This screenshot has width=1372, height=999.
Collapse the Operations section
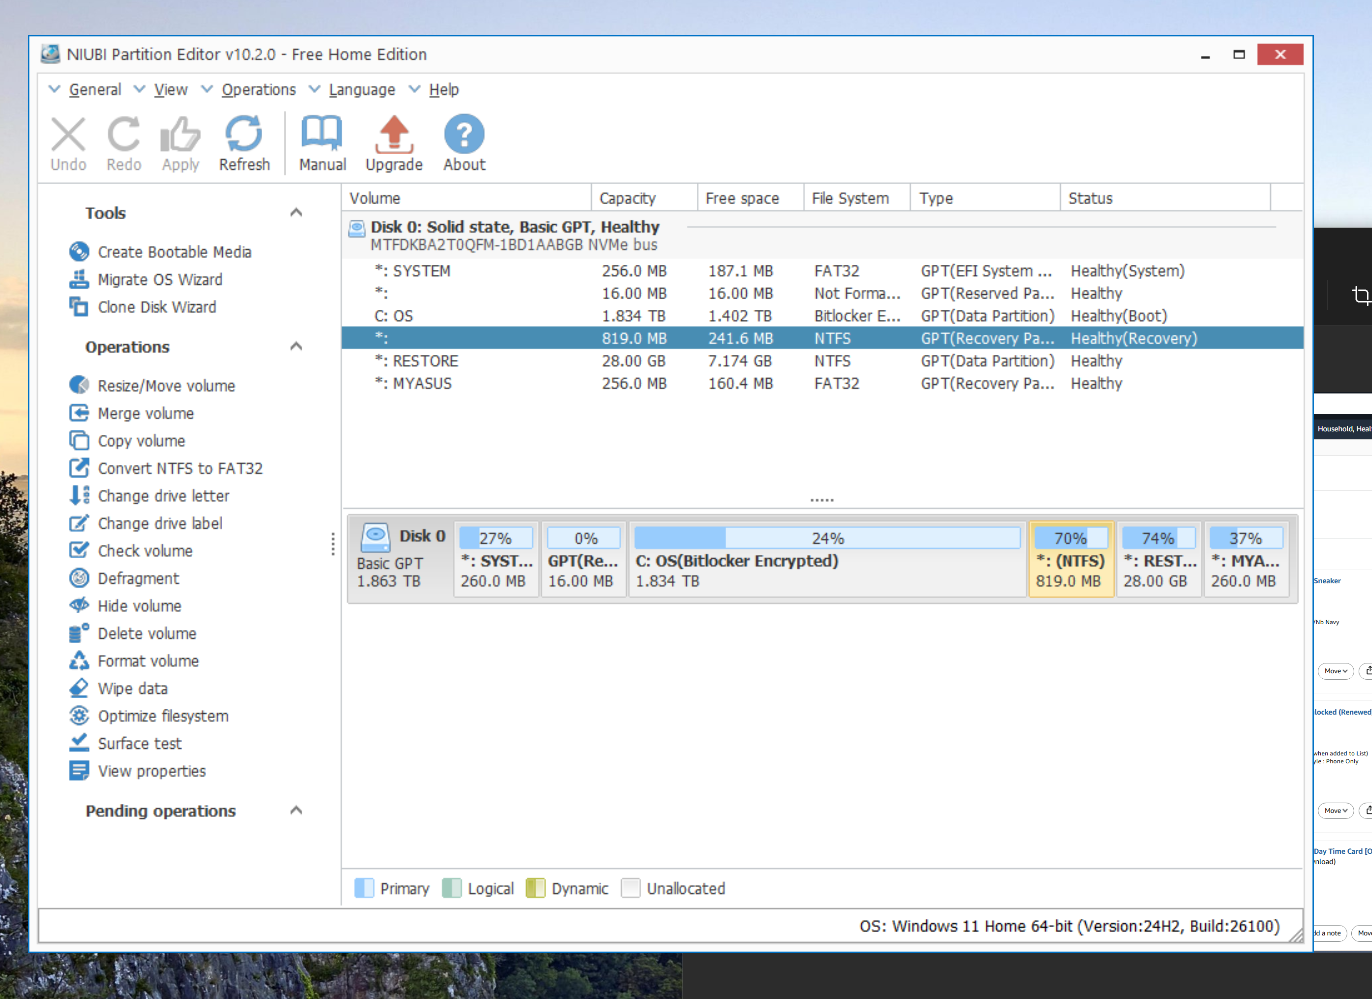point(296,347)
